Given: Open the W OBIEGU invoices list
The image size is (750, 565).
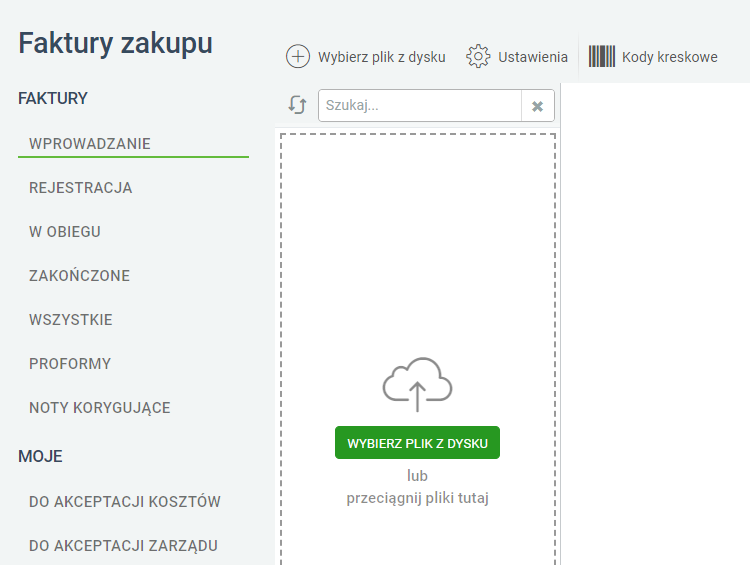Looking at the screenshot, I should tap(65, 232).
